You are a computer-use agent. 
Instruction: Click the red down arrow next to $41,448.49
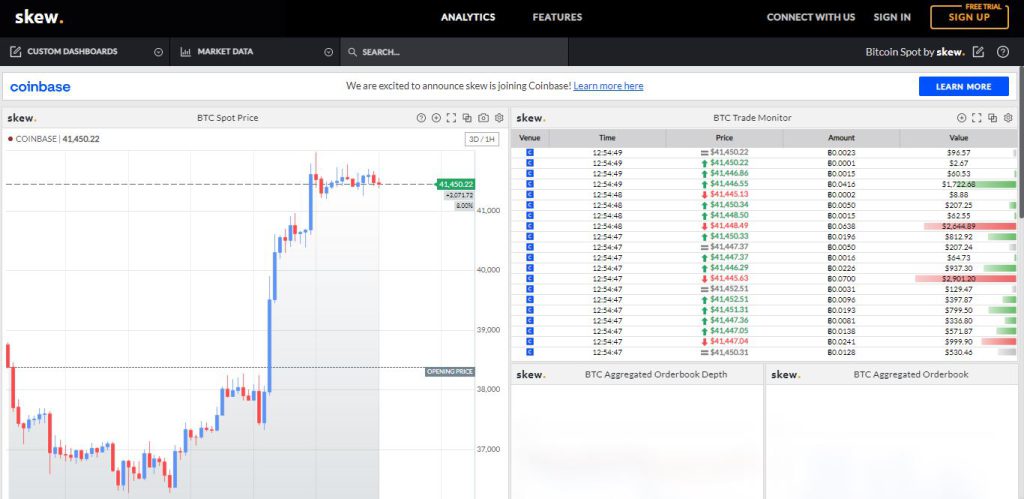[705, 226]
